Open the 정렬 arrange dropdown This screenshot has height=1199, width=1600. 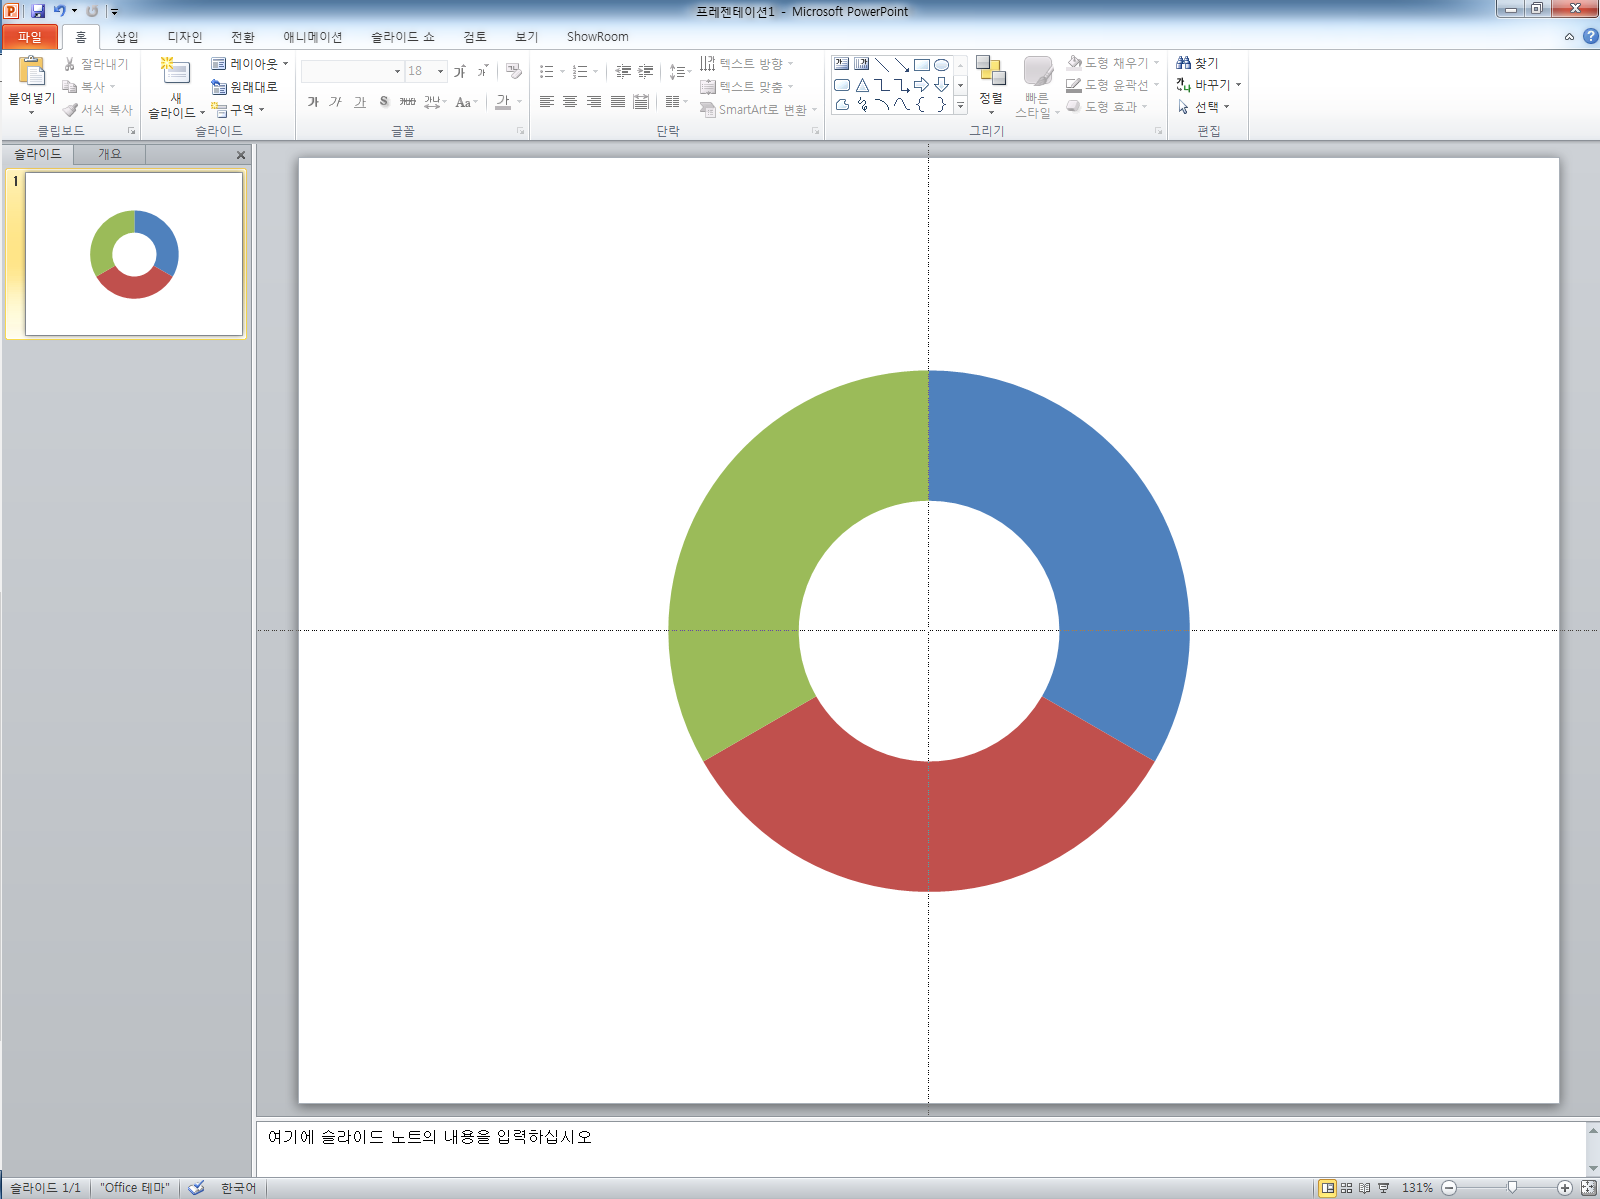990,86
